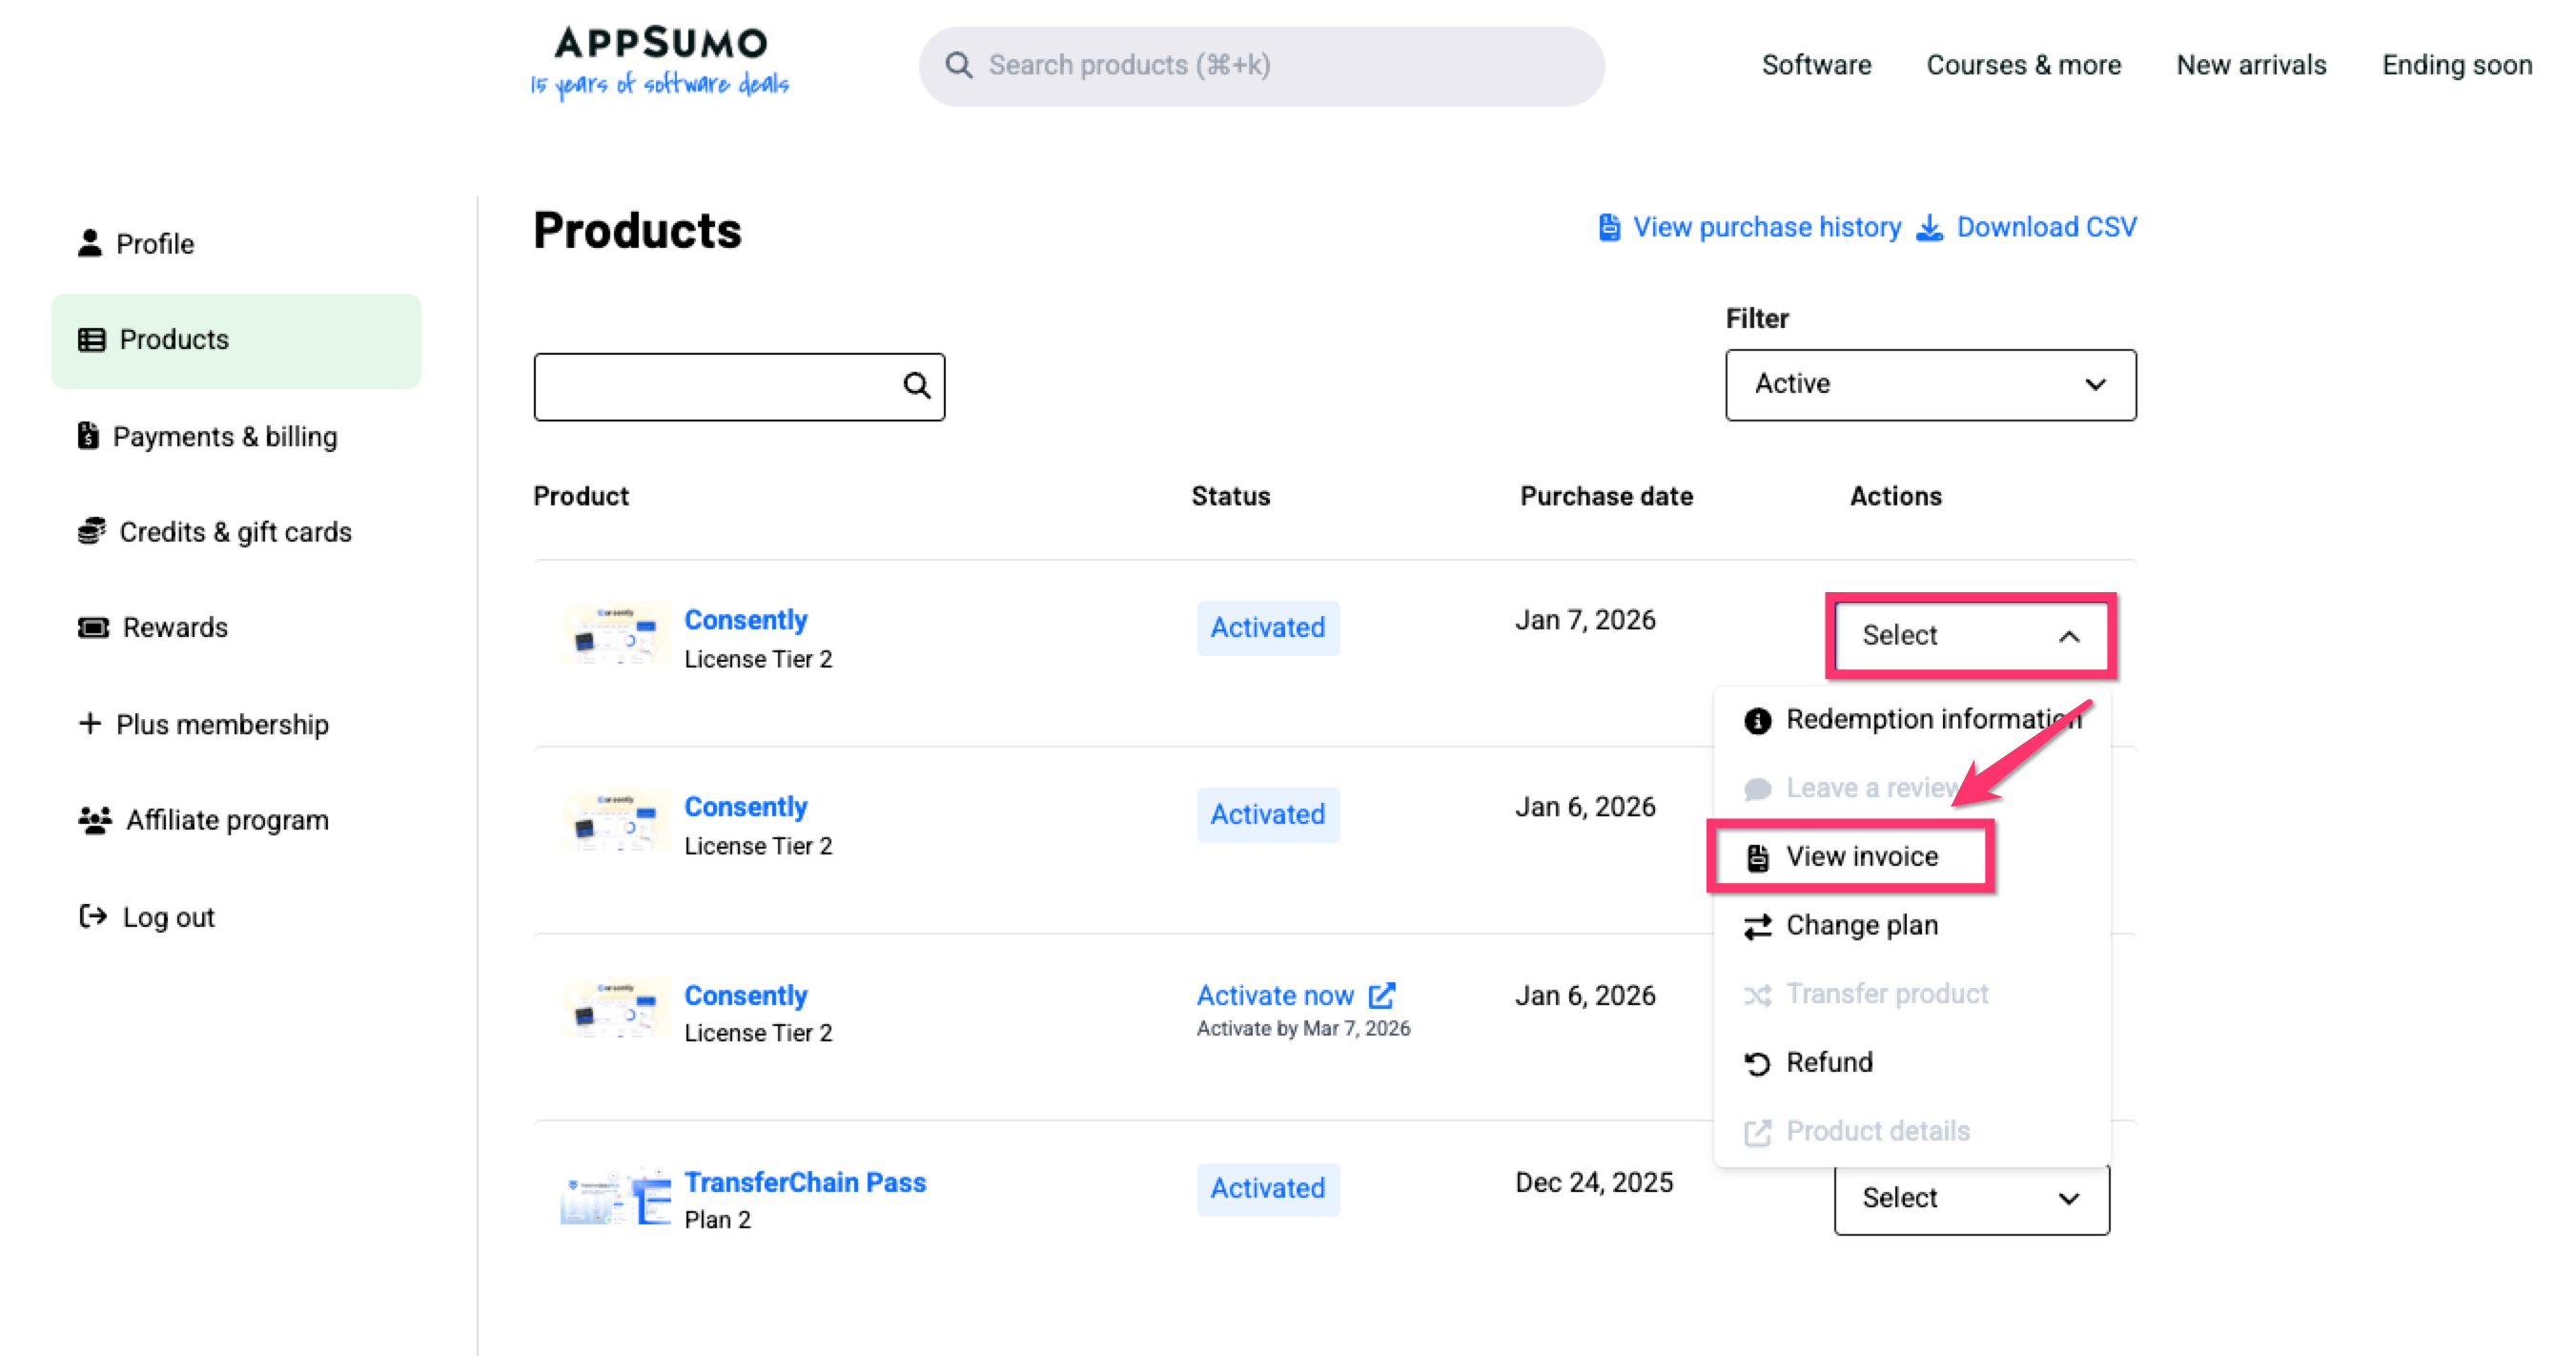Open Redemption information menu entry
This screenshot has width=2576, height=1356.
click(1930, 719)
